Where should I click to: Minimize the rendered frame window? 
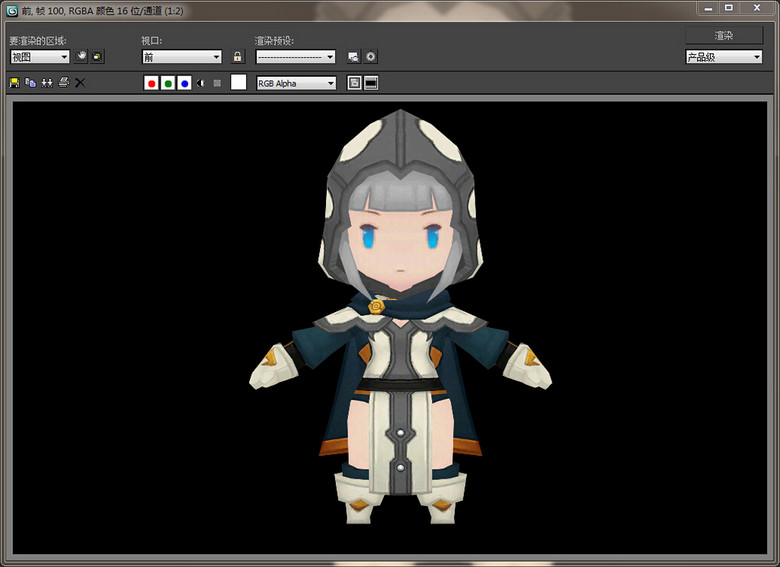point(708,8)
